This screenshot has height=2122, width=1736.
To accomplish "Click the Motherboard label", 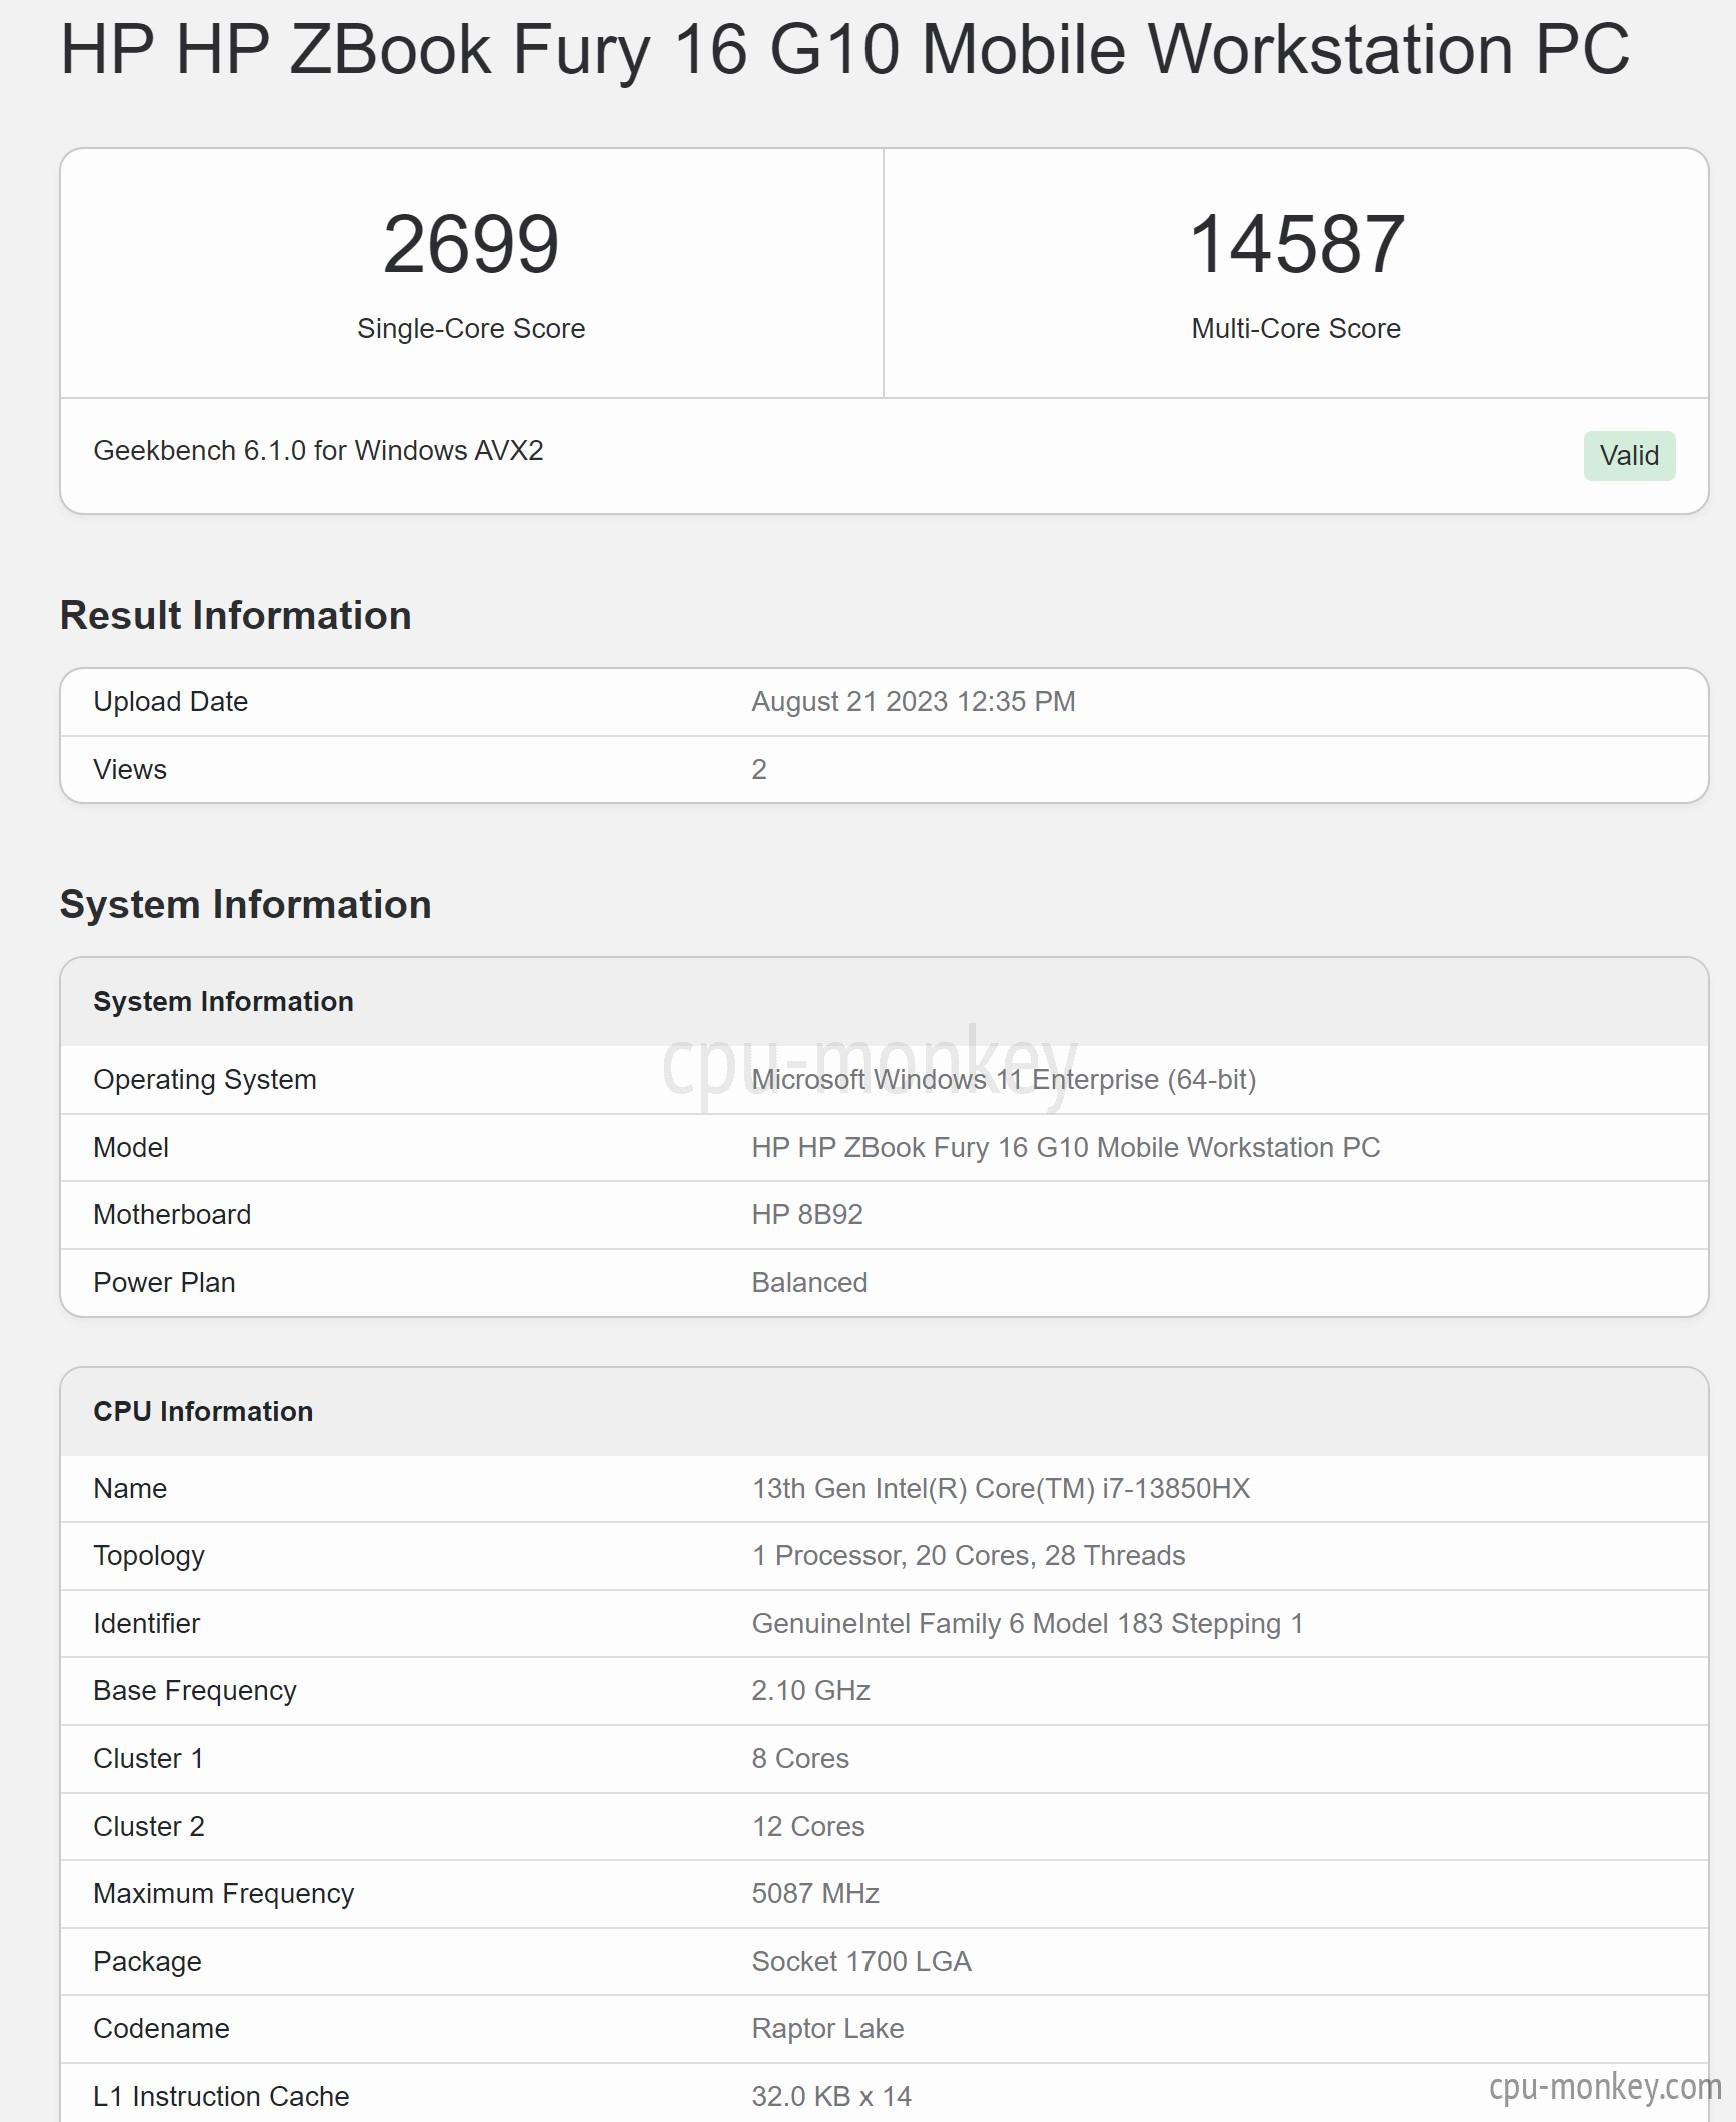I will coord(172,1215).
